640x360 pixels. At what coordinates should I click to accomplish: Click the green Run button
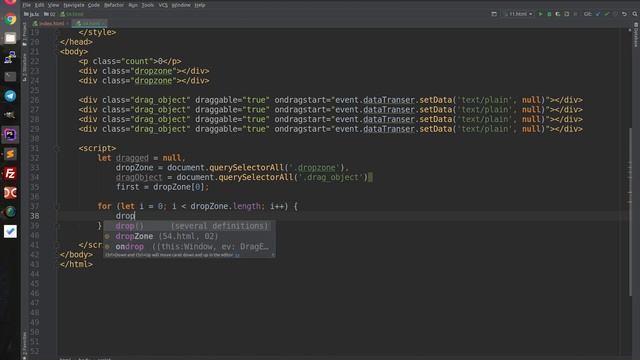(540, 14)
